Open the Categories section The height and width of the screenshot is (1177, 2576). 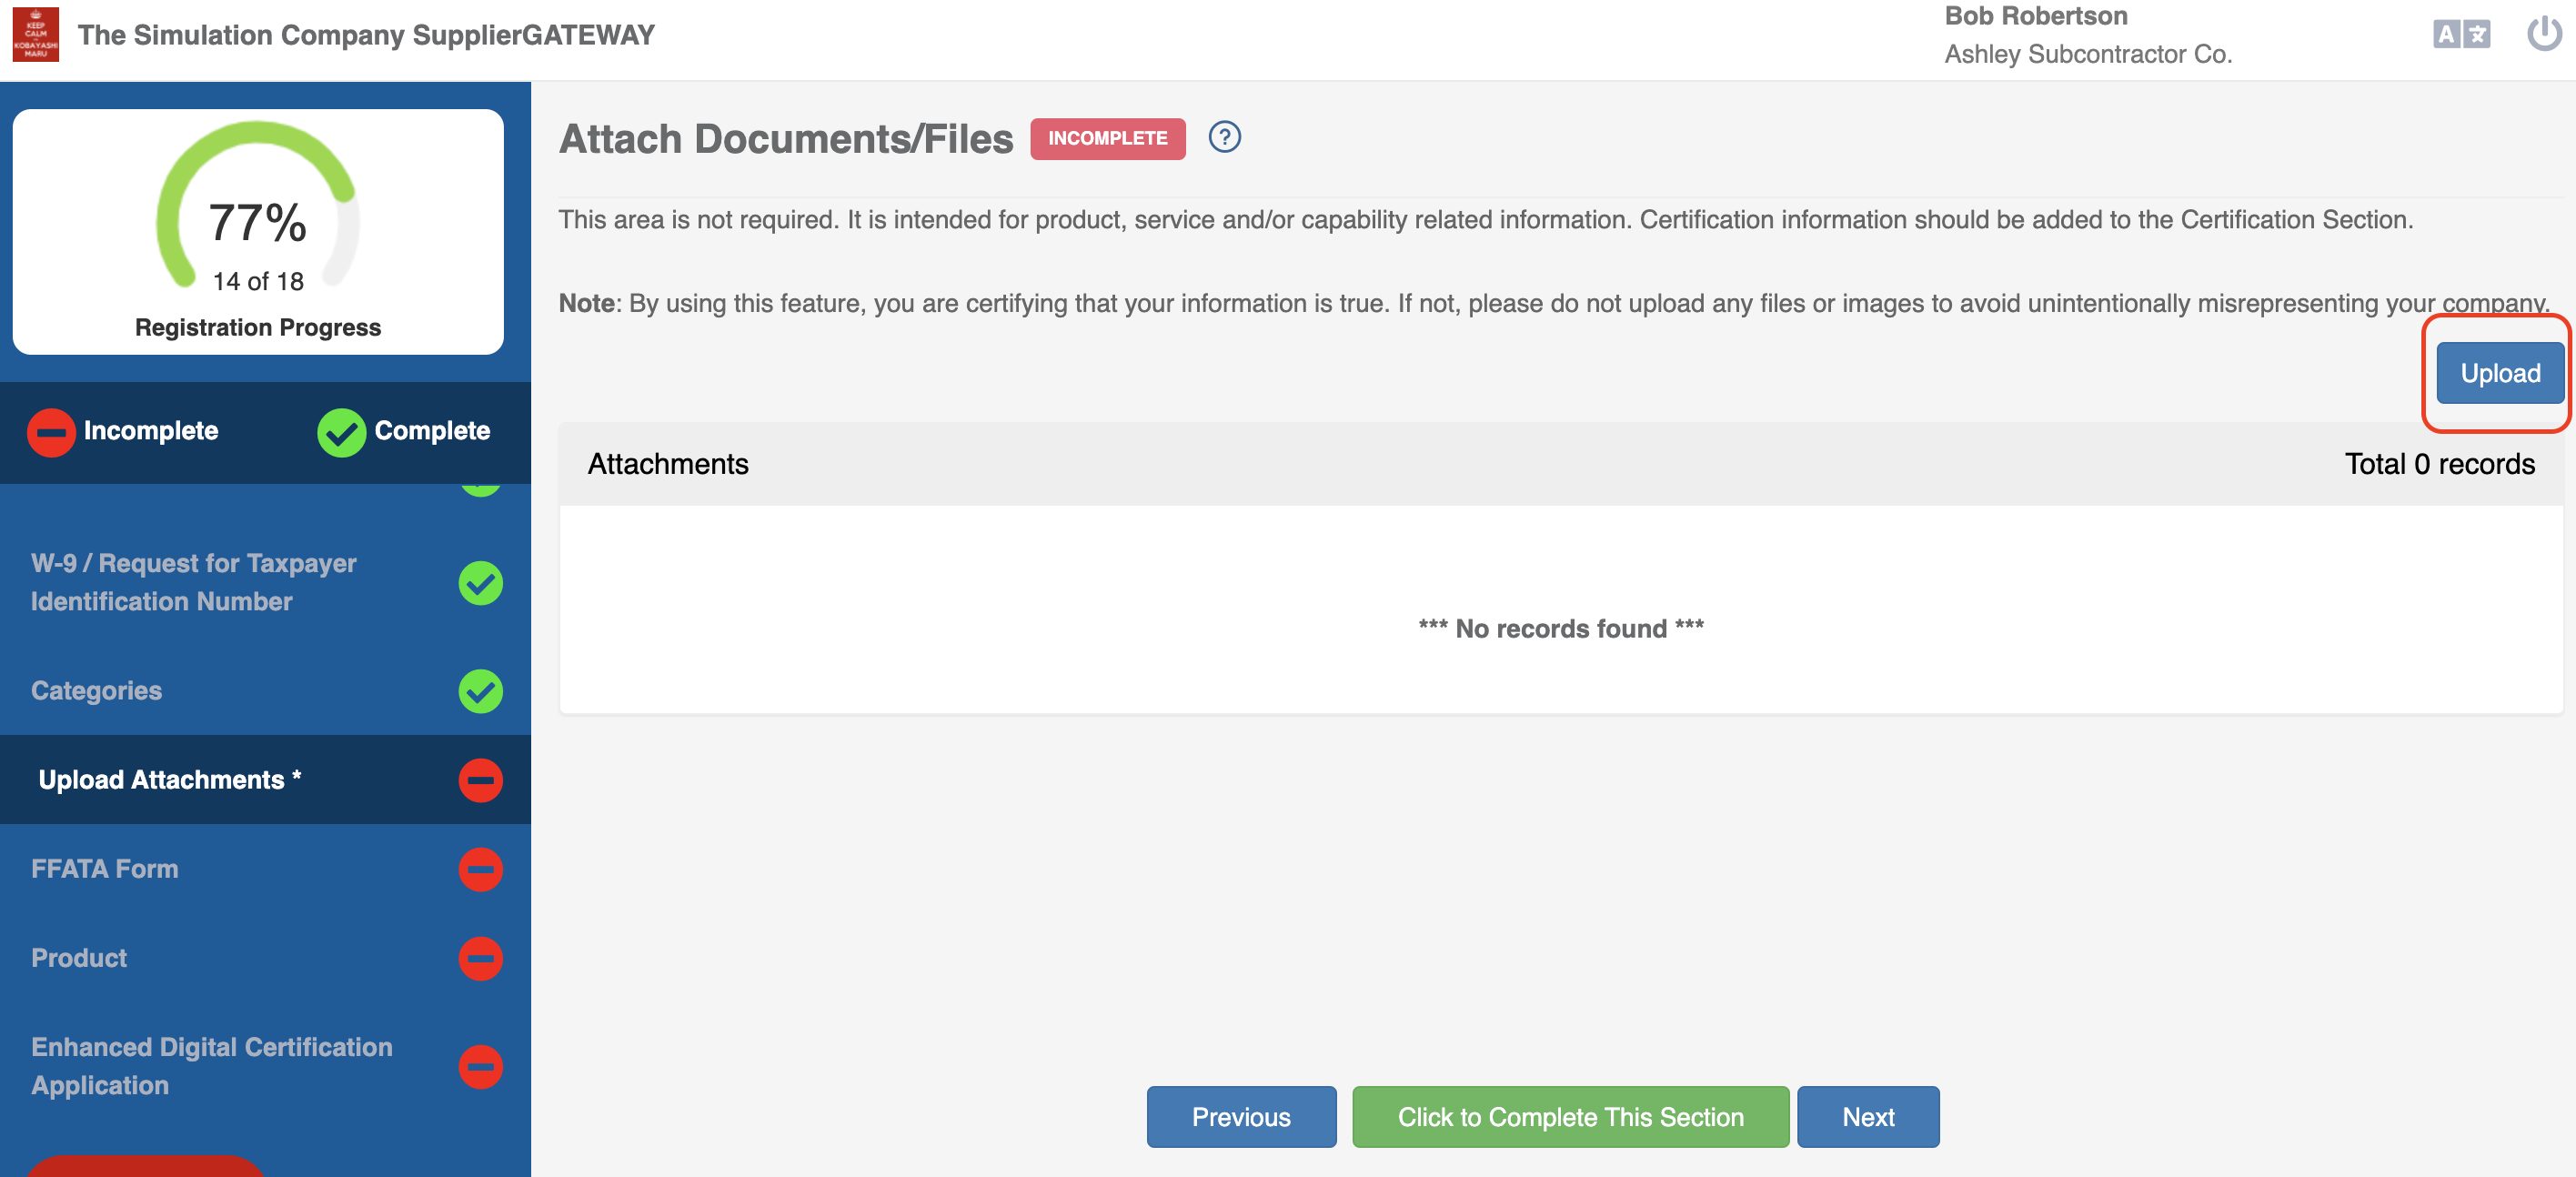[x=97, y=691]
